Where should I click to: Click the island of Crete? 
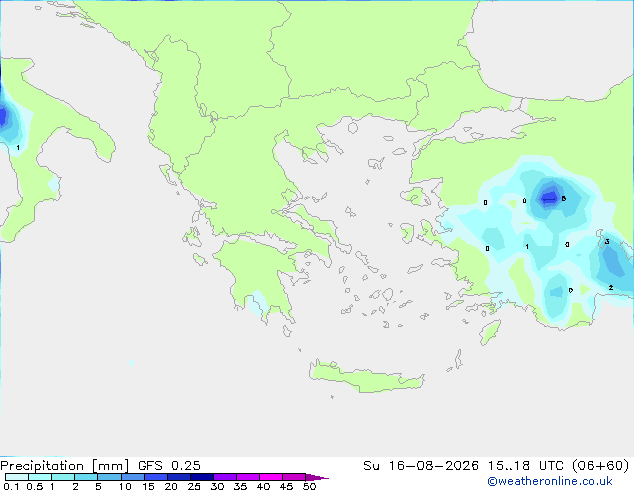(366, 377)
